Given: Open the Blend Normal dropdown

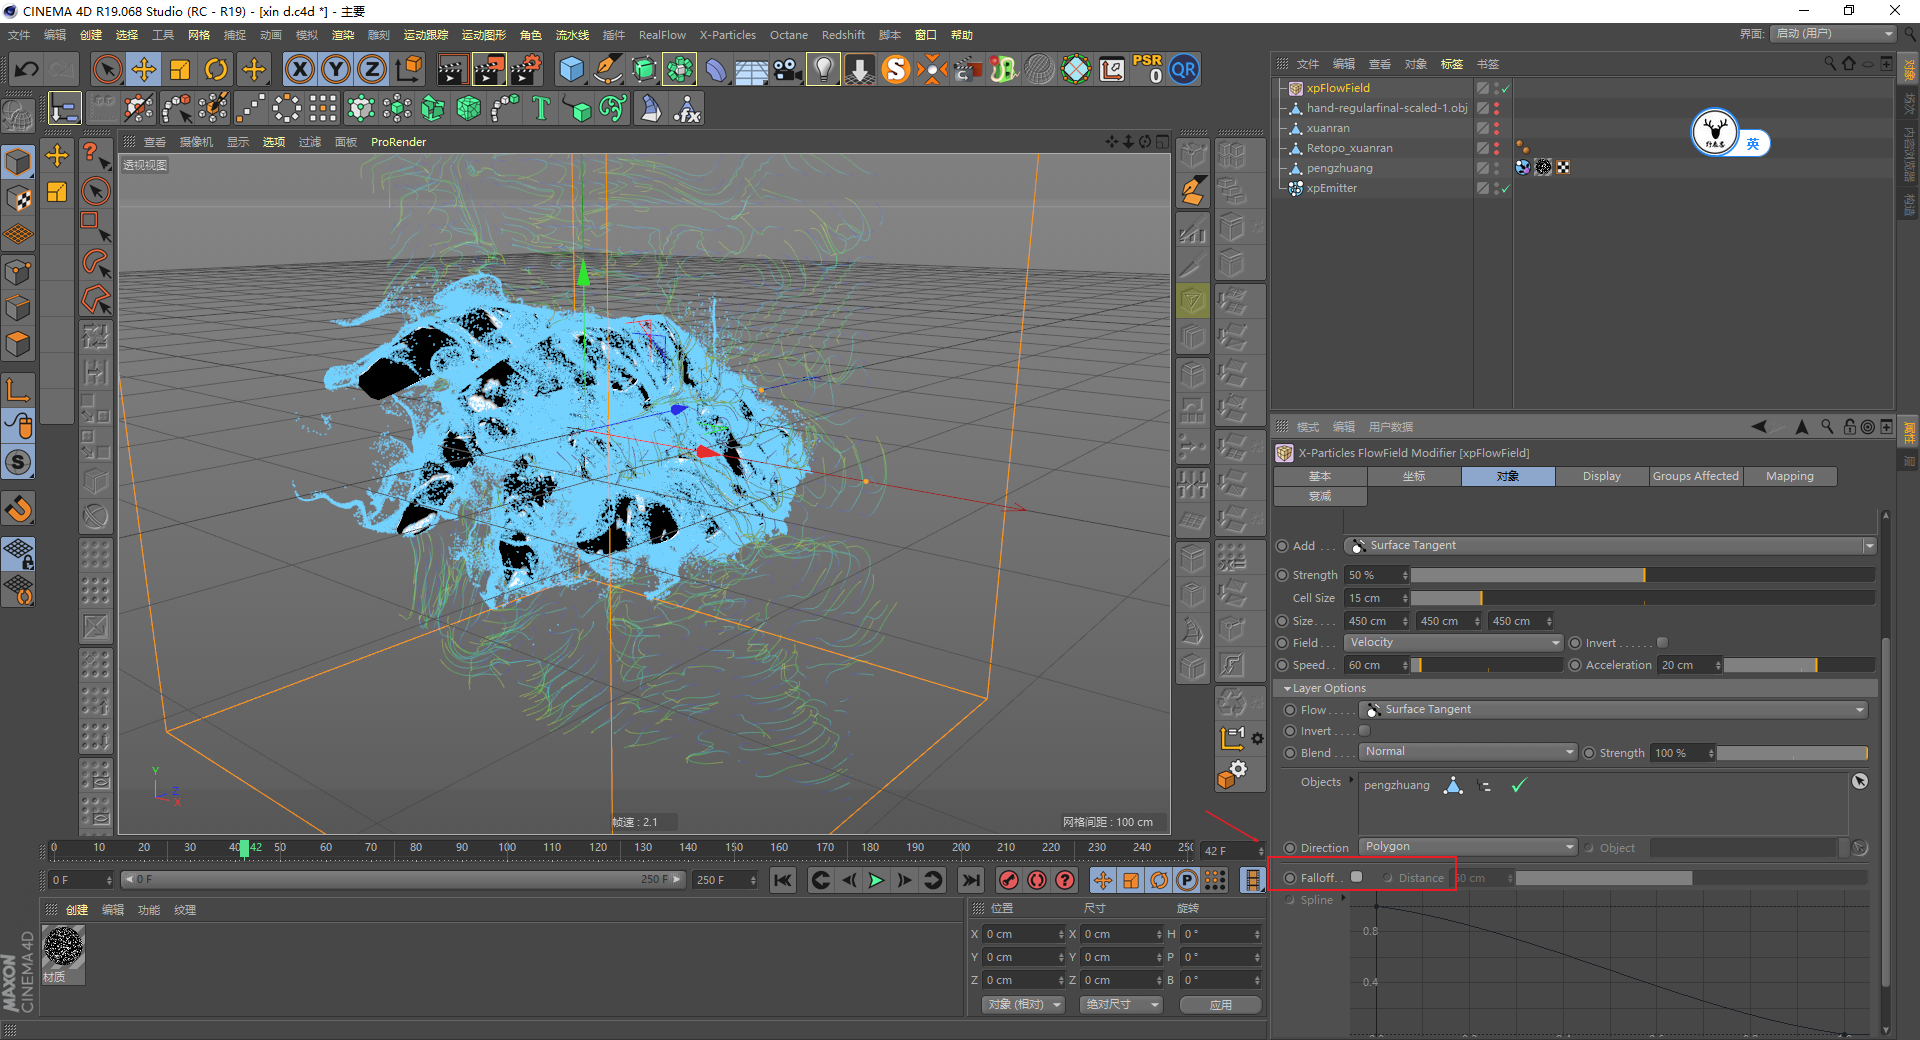Looking at the screenshot, I should coord(1468,752).
